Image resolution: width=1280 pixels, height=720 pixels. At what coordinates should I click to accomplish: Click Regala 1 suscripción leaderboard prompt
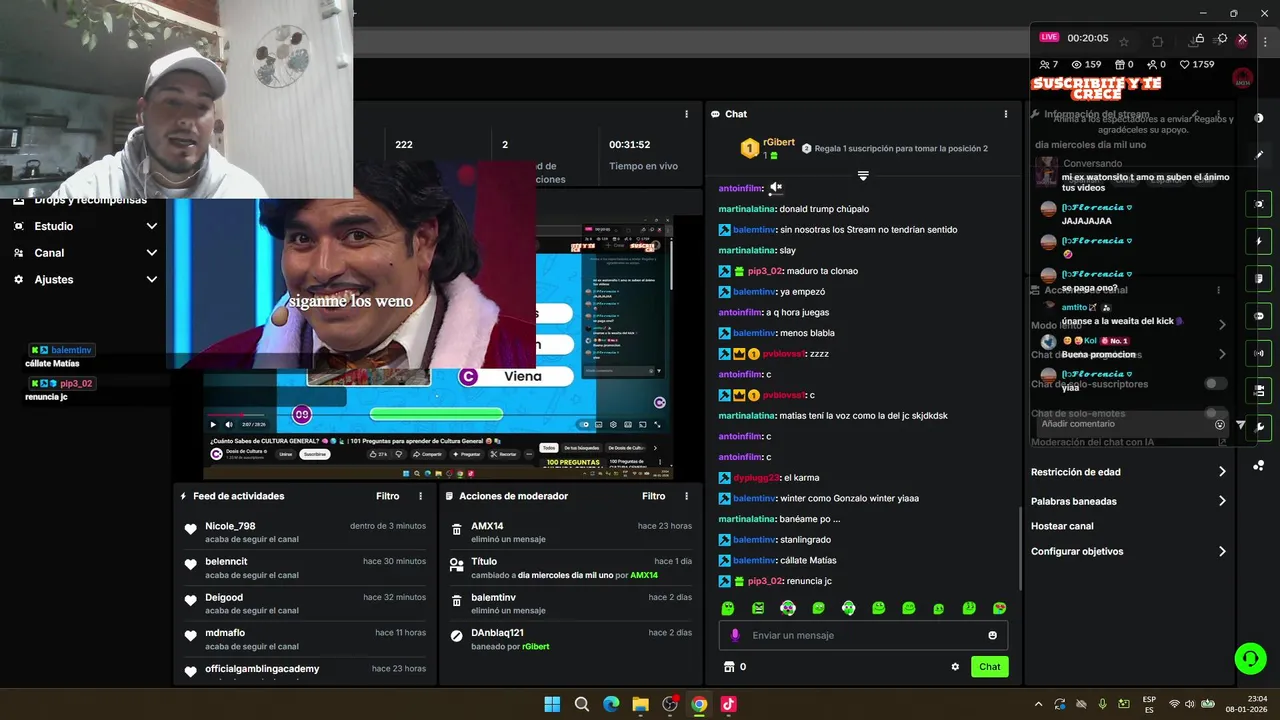(x=894, y=149)
